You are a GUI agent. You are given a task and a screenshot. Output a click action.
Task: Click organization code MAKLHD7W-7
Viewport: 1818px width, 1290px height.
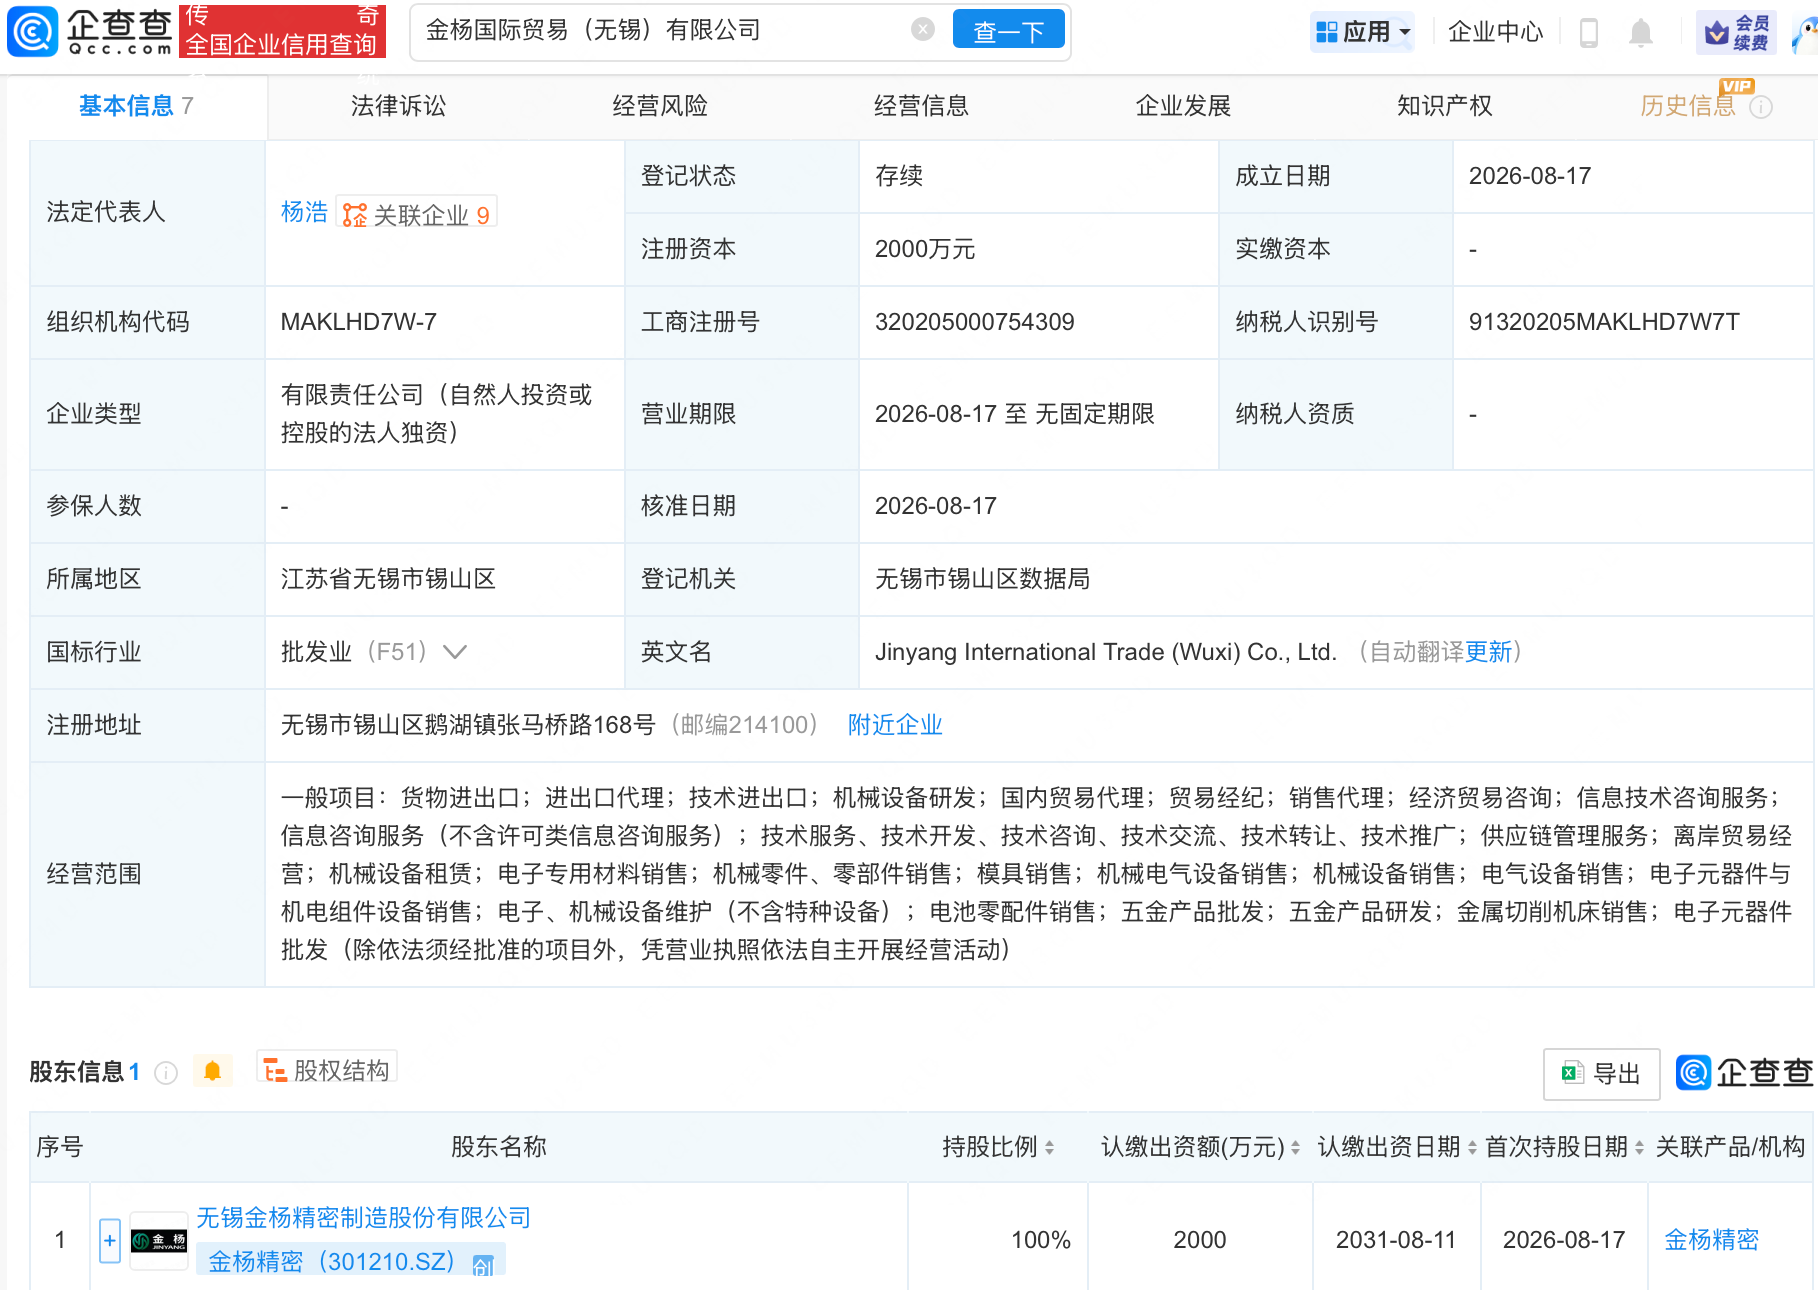point(358,322)
